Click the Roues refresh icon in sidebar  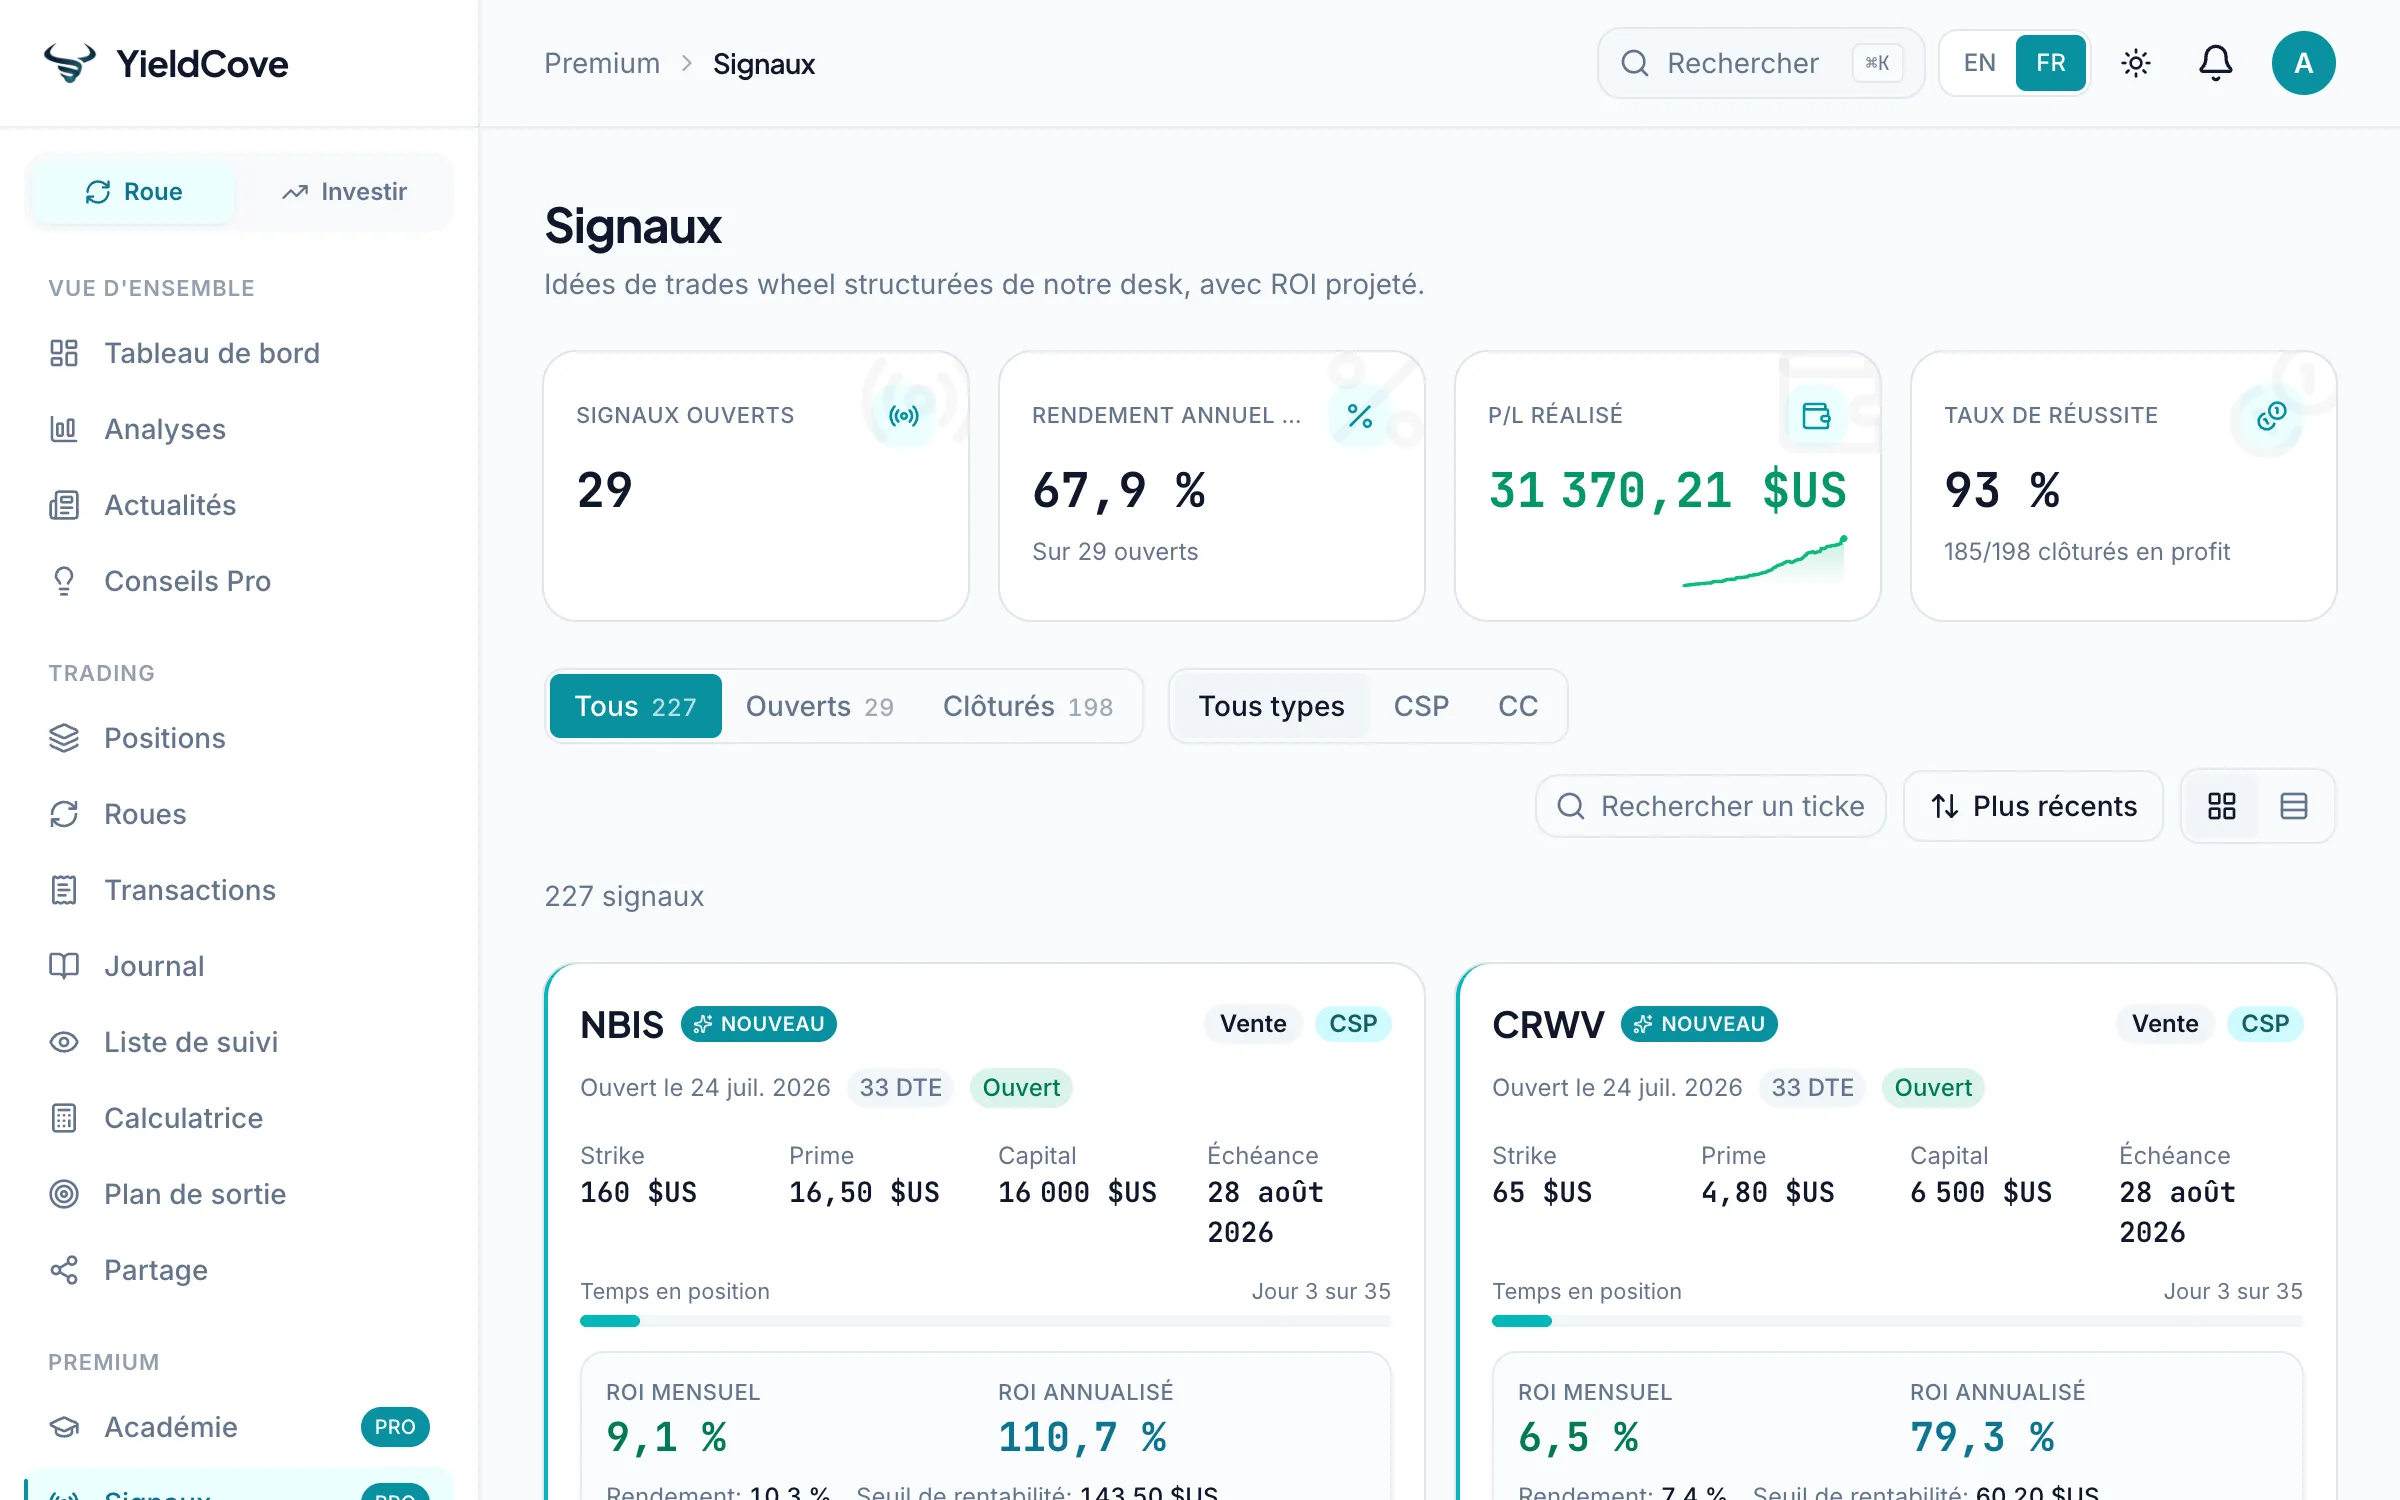(64, 814)
